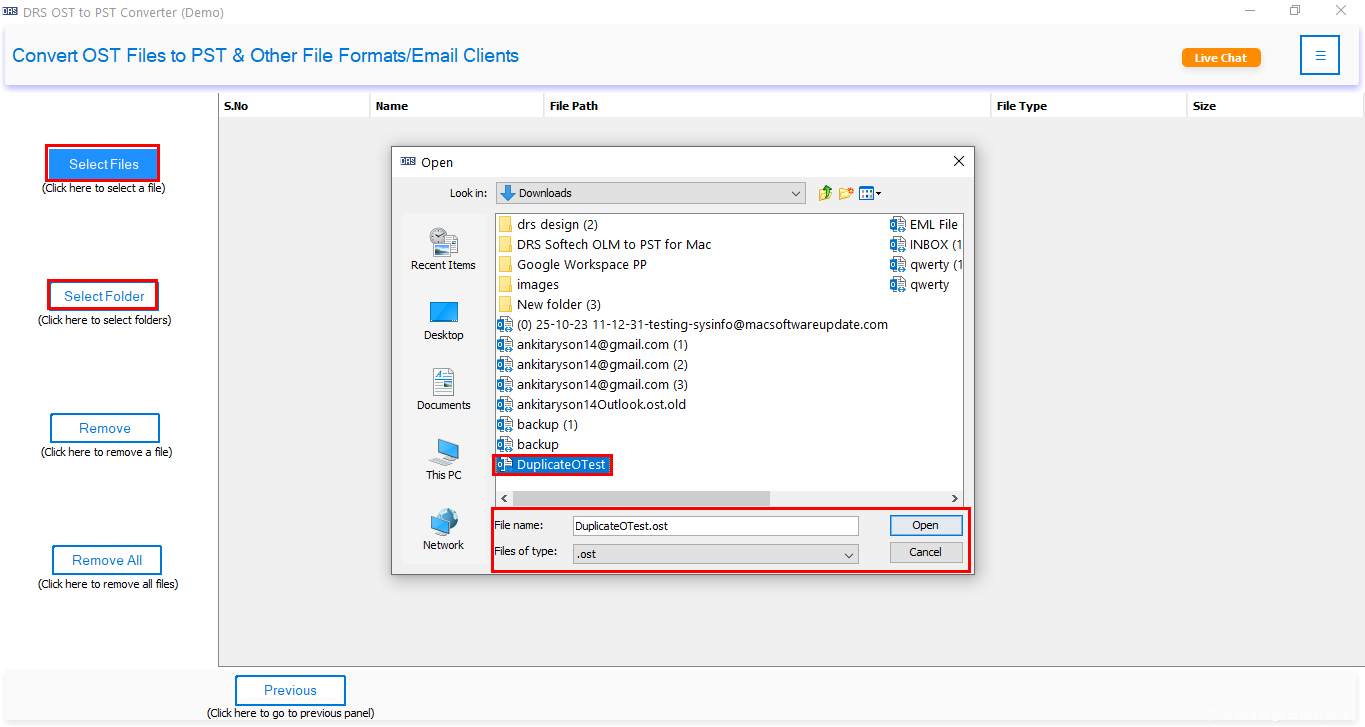Viewport: 1365px width, 727px height.
Task: Select the New folder (3) entry
Action: click(x=550, y=305)
